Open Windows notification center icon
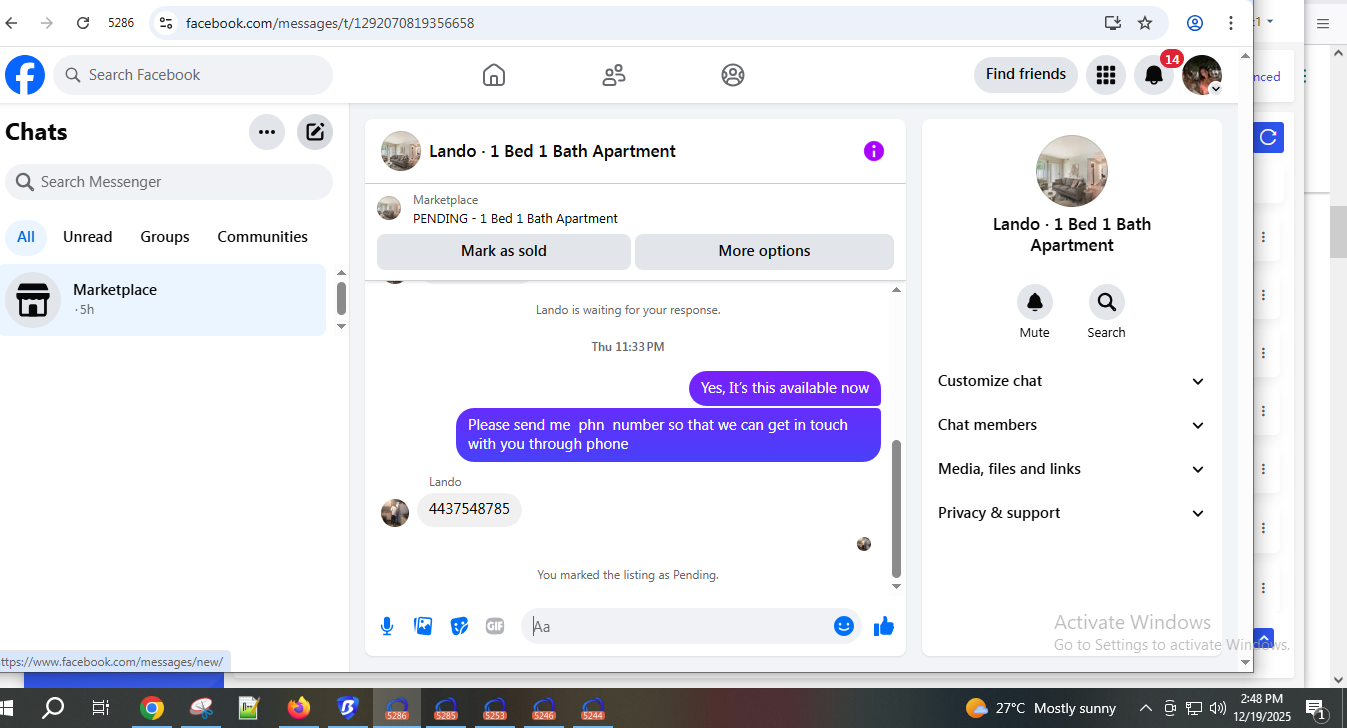 [x=1316, y=708]
